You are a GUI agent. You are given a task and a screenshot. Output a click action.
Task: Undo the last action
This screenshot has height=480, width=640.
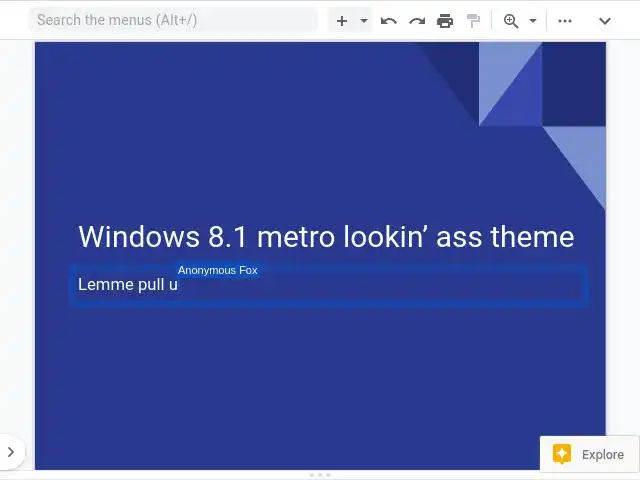(388, 20)
